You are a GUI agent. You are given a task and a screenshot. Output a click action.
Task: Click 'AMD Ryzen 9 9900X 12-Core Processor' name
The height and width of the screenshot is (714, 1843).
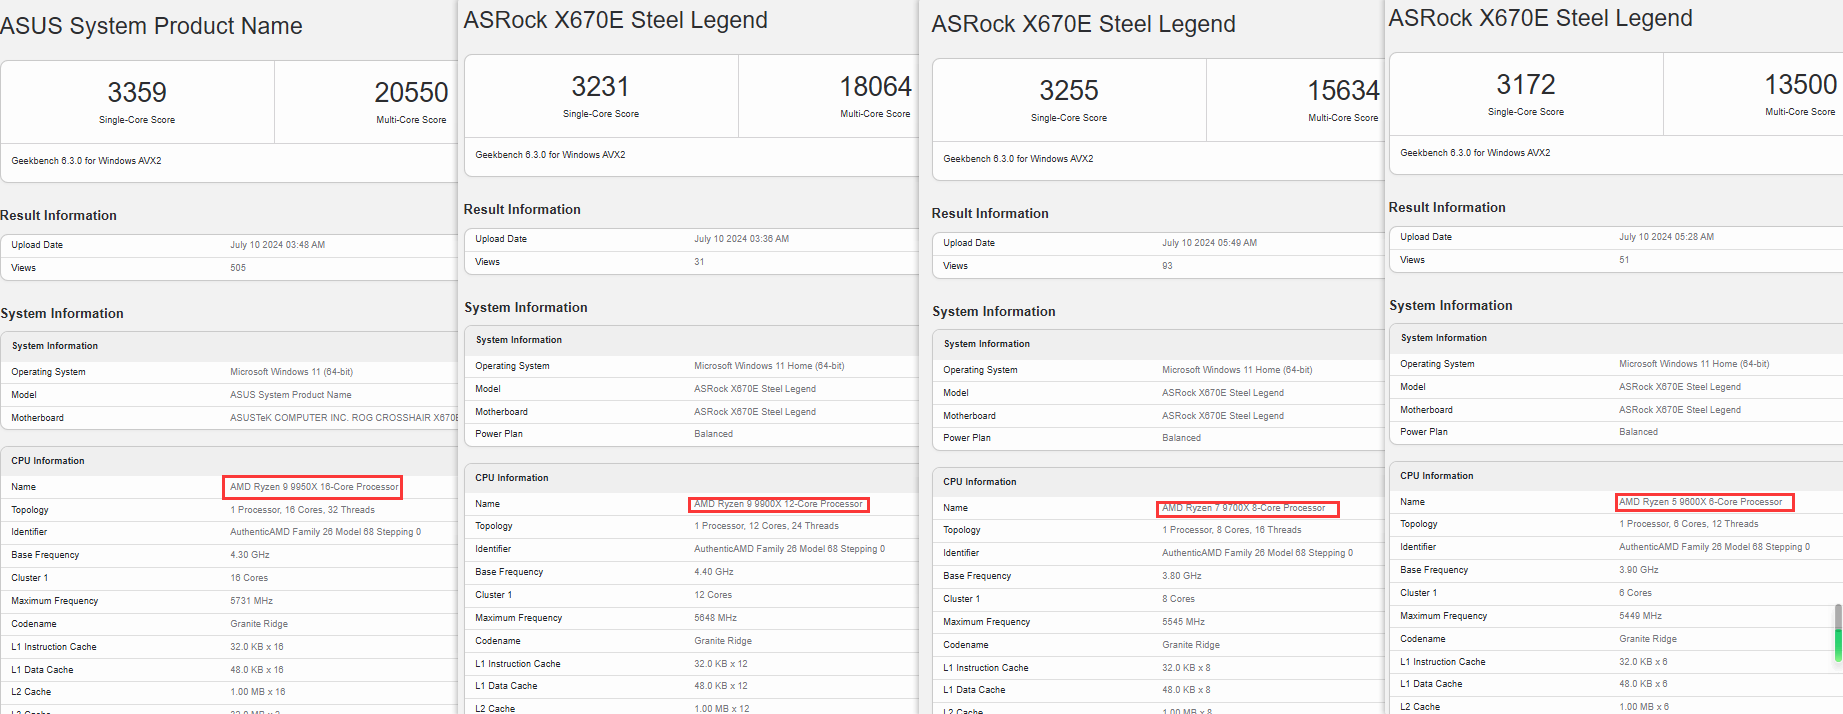pos(778,504)
